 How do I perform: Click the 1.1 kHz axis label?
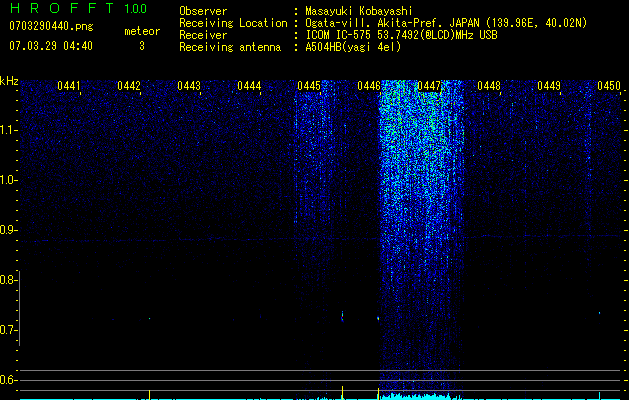click(8, 130)
